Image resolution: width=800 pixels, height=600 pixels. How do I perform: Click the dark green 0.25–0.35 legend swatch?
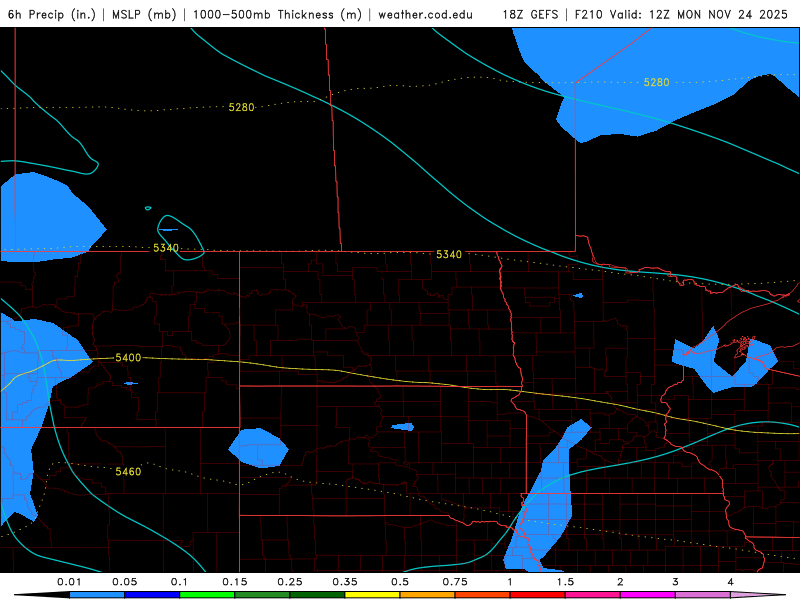pyautogui.click(x=317, y=595)
